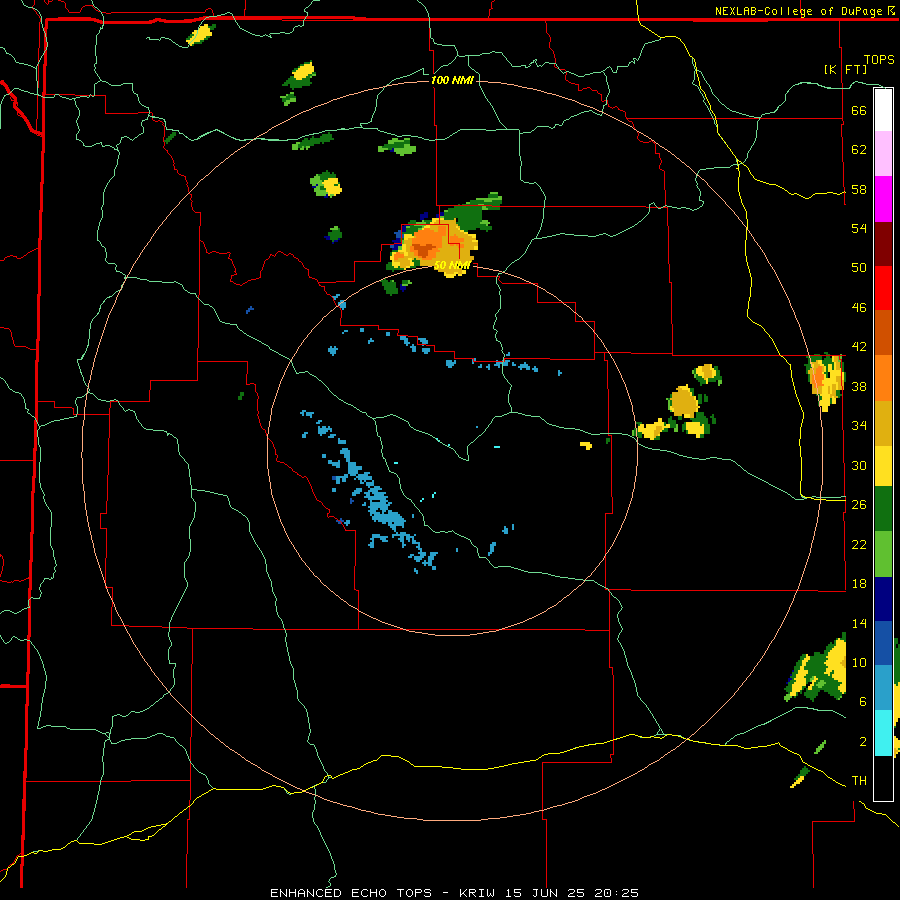
Task: Click the 18 value on the scale
Action: [859, 584]
